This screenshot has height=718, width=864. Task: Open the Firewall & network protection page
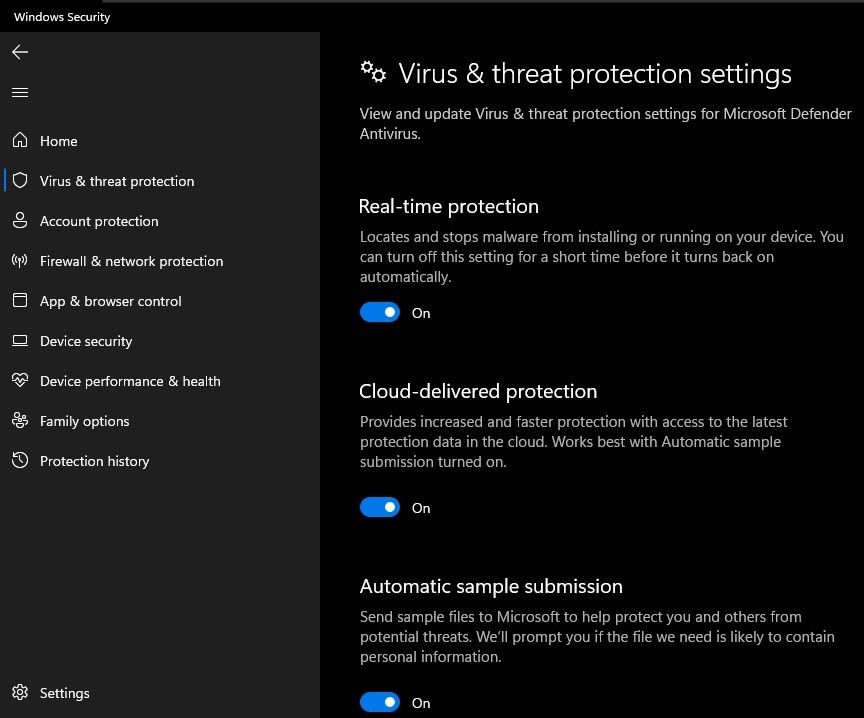coord(131,261)
